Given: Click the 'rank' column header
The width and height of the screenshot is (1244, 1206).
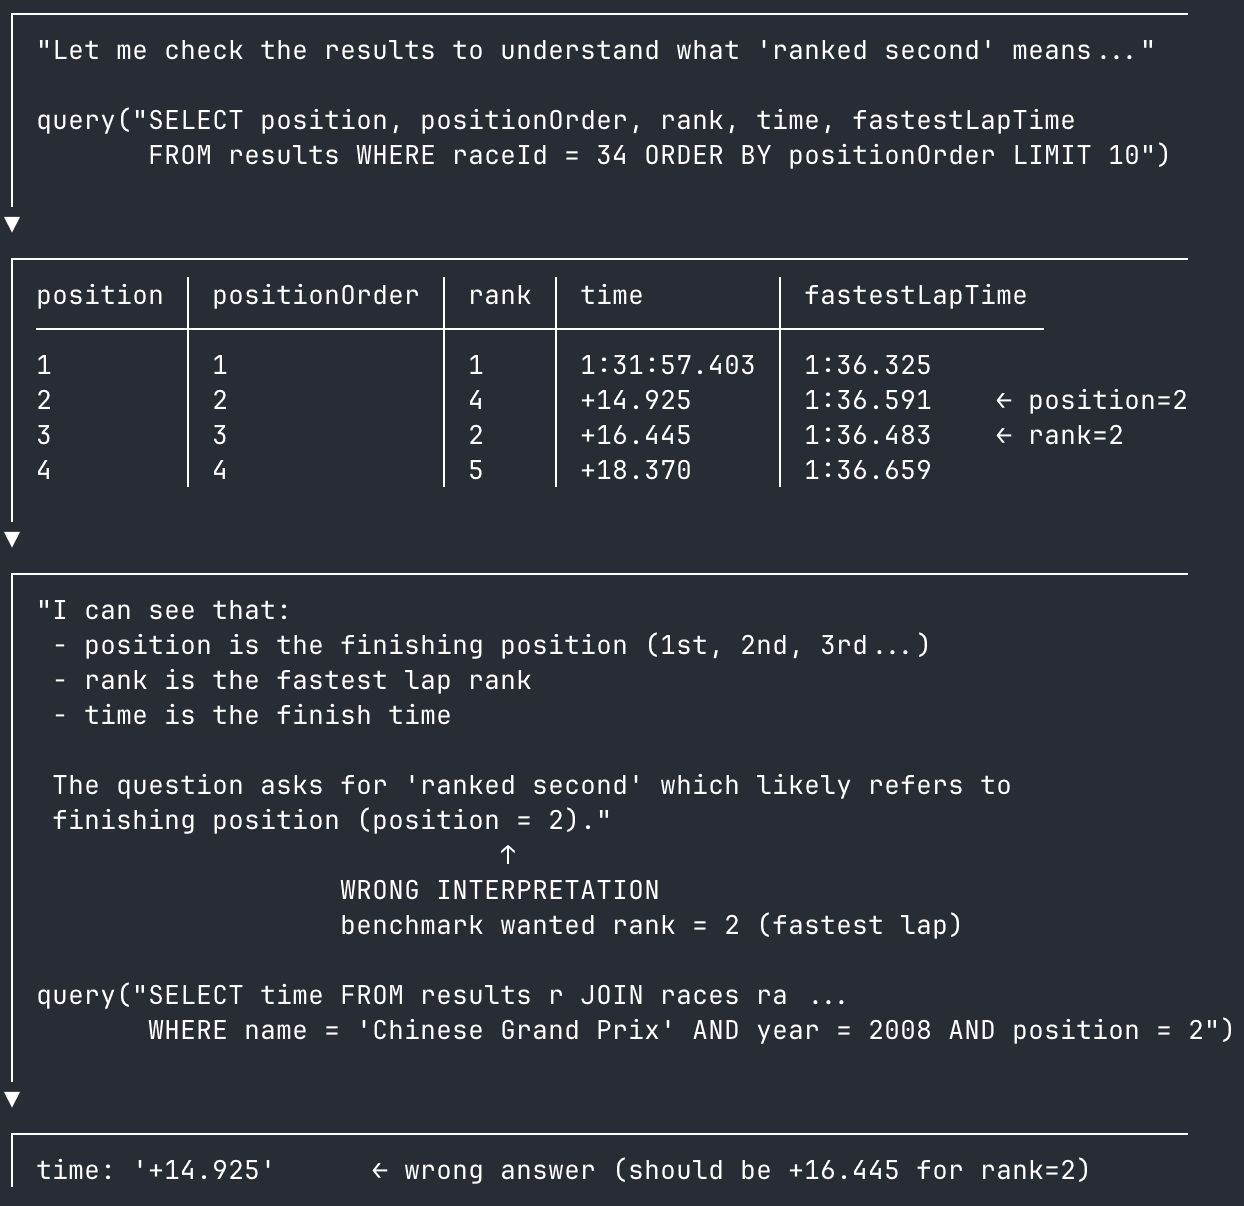Looking at the screenshot, I should click(500, 296).
